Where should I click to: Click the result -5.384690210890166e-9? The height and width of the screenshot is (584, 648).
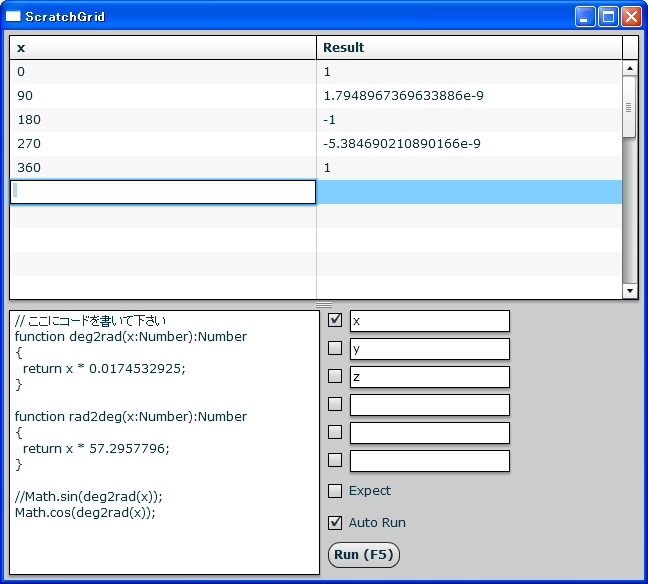coord(402,144)
